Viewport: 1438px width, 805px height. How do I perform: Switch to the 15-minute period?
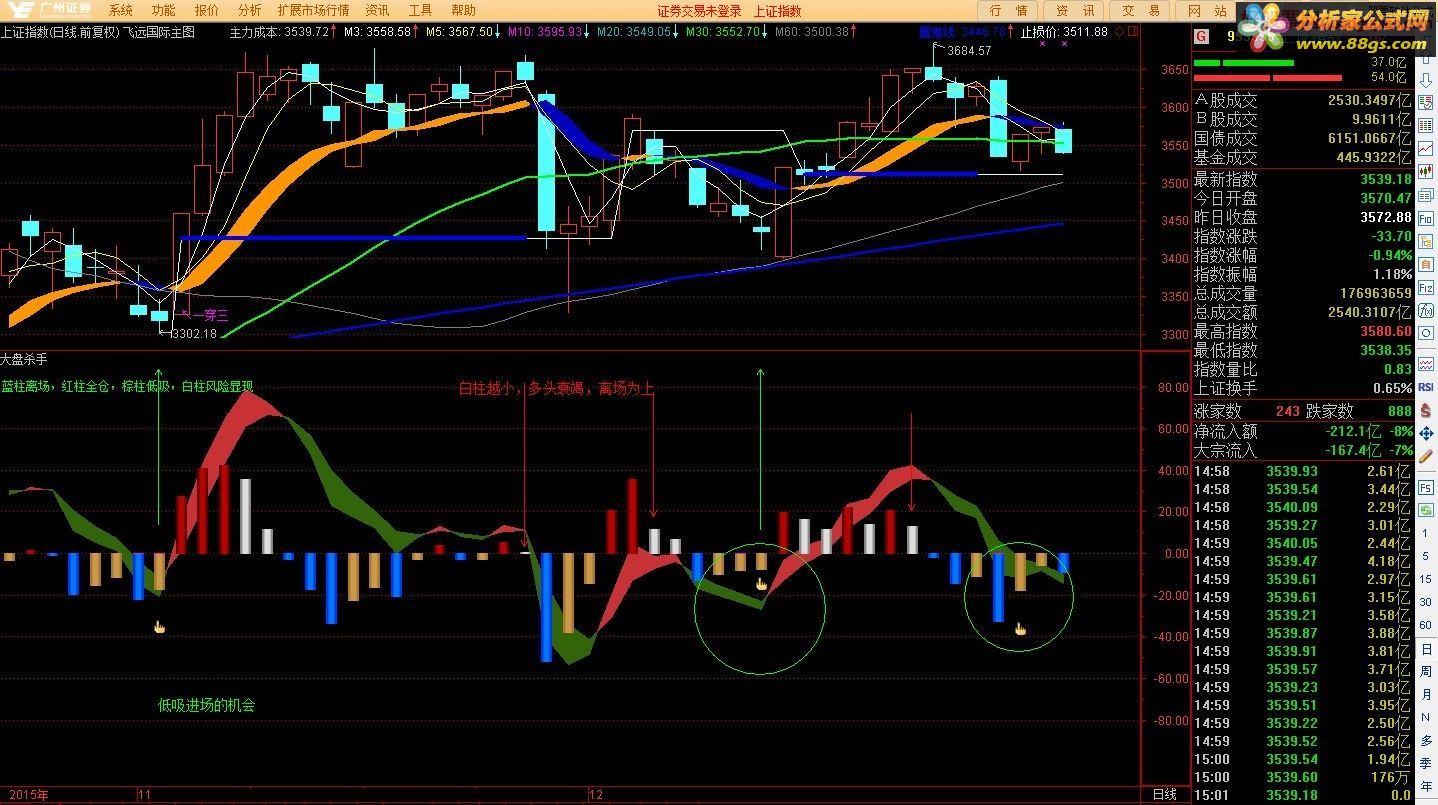1426,578
